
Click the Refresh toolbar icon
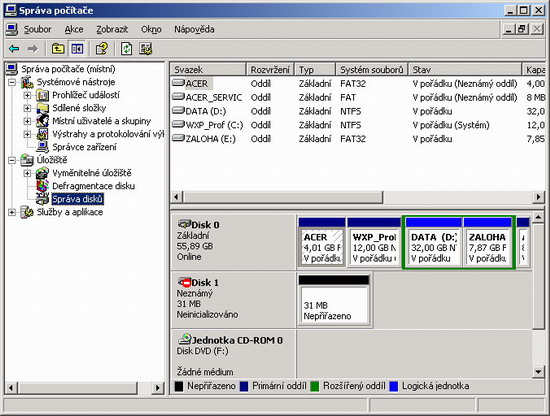(x=126, y=49)
